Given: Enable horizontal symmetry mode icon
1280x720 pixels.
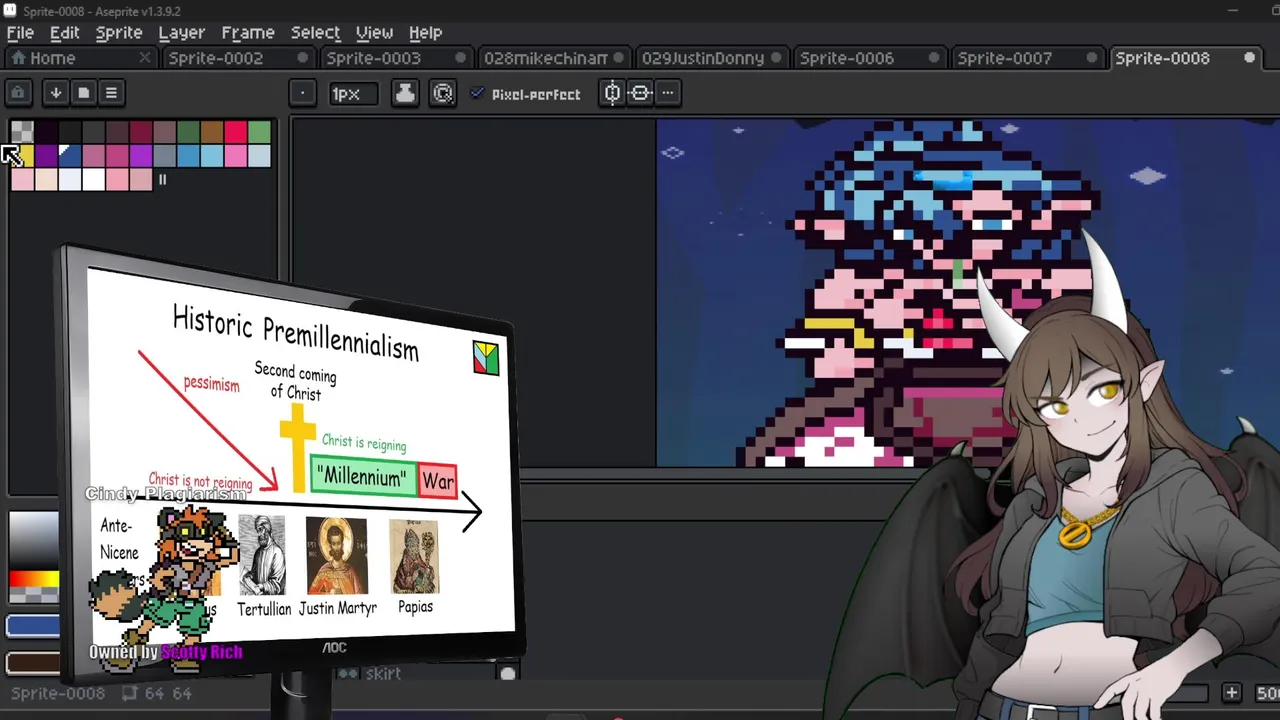Looking at the screenshot, I should tap(612, 94).
